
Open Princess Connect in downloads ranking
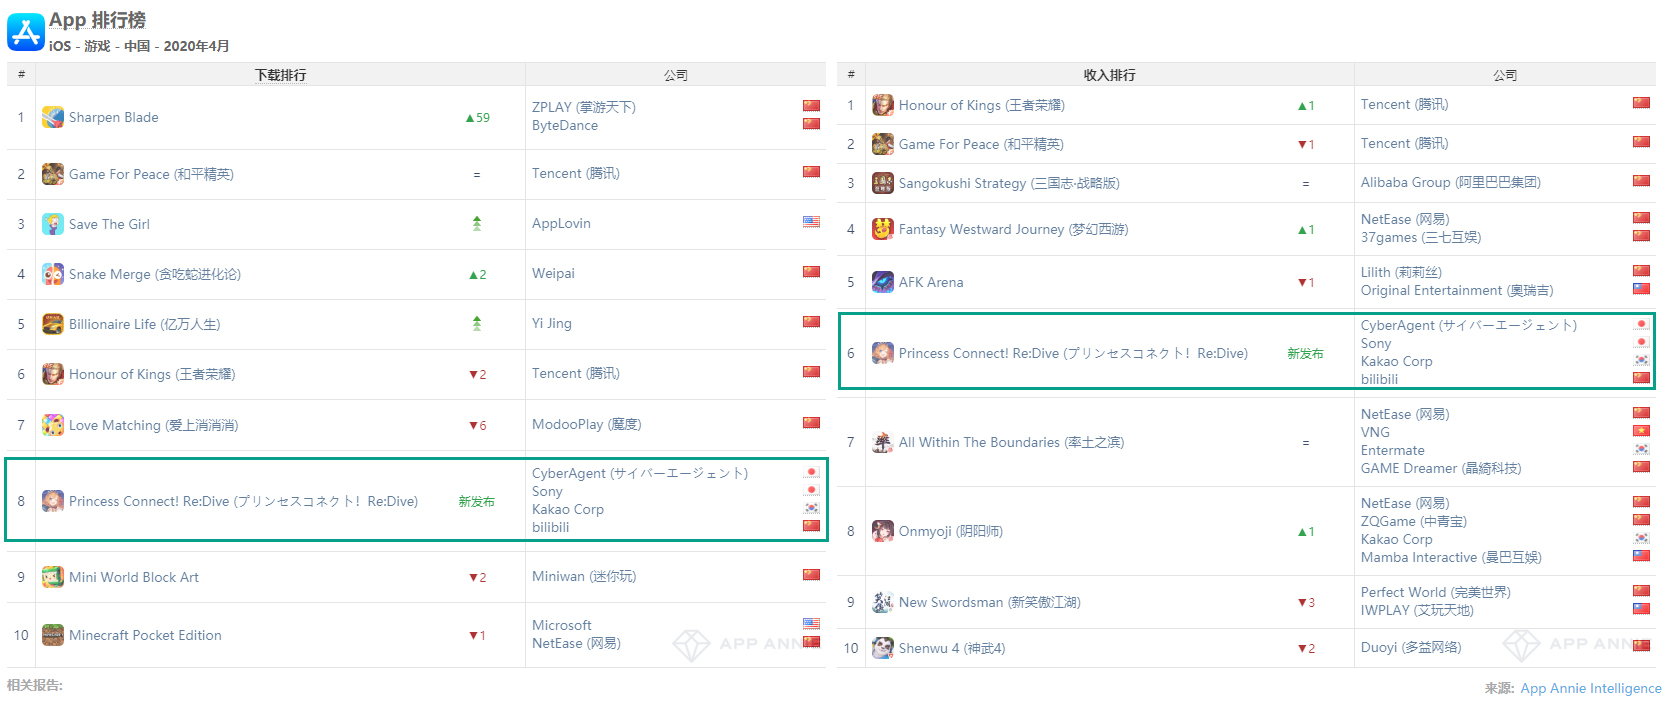click(x=243, y=501)
